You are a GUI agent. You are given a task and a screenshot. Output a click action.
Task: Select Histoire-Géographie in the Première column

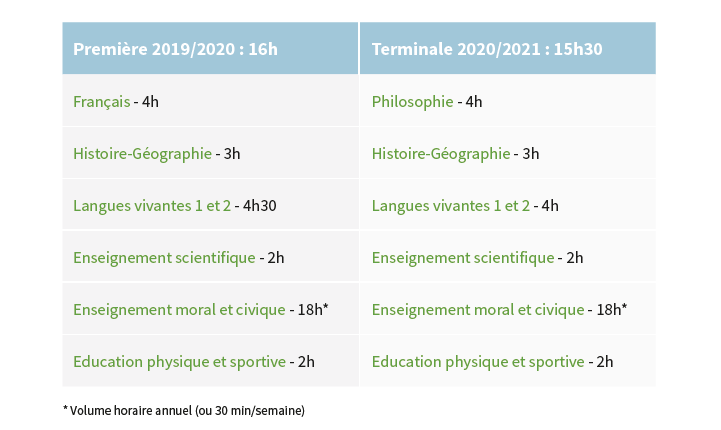[x=143, y=154]
